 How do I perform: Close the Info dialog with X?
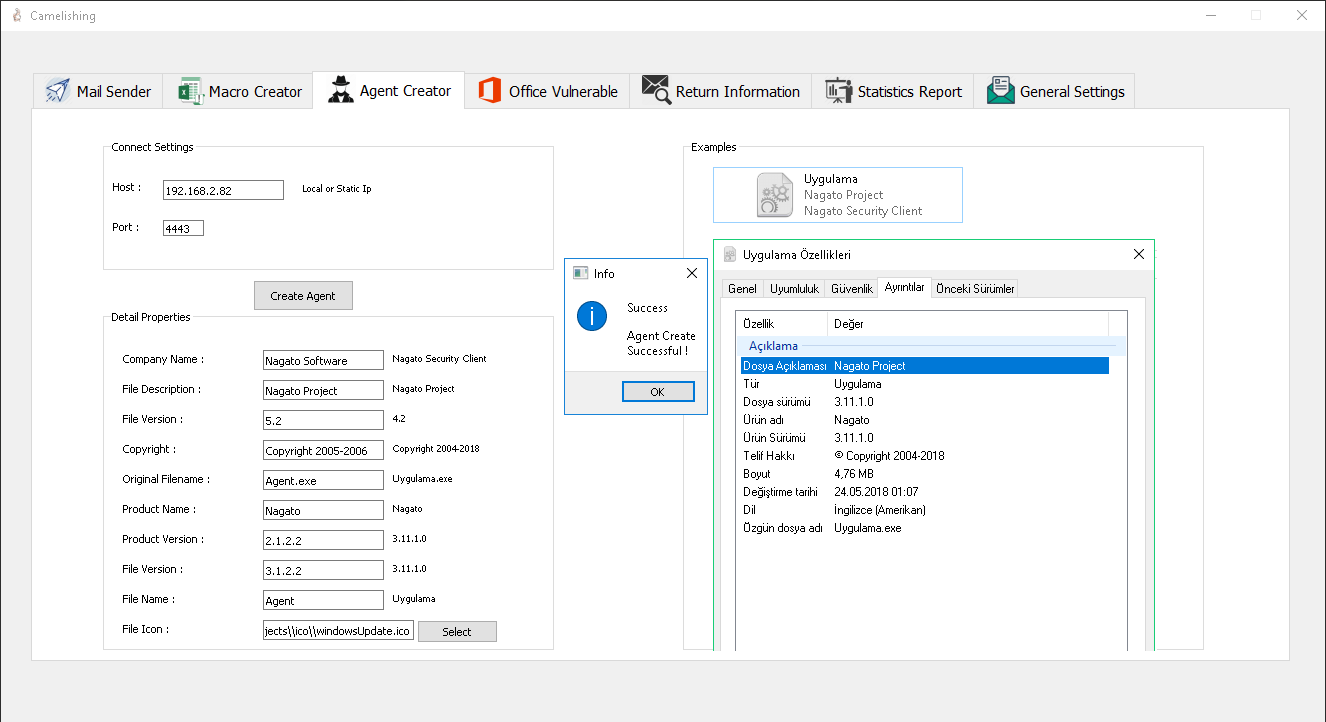(691, 273)
